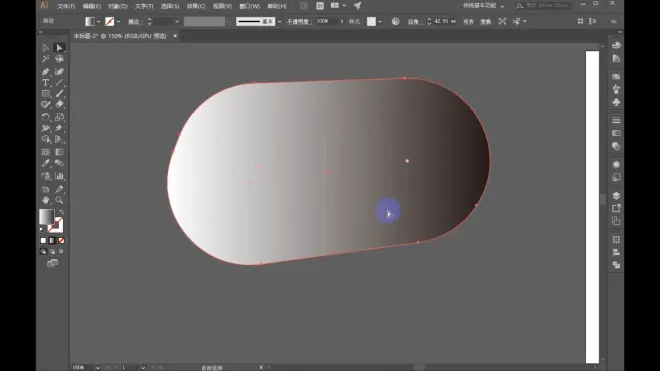Viewport: 660px width, 371px height.
Task: Close the 未标题-2 document tab
Action: coord(175,36)
